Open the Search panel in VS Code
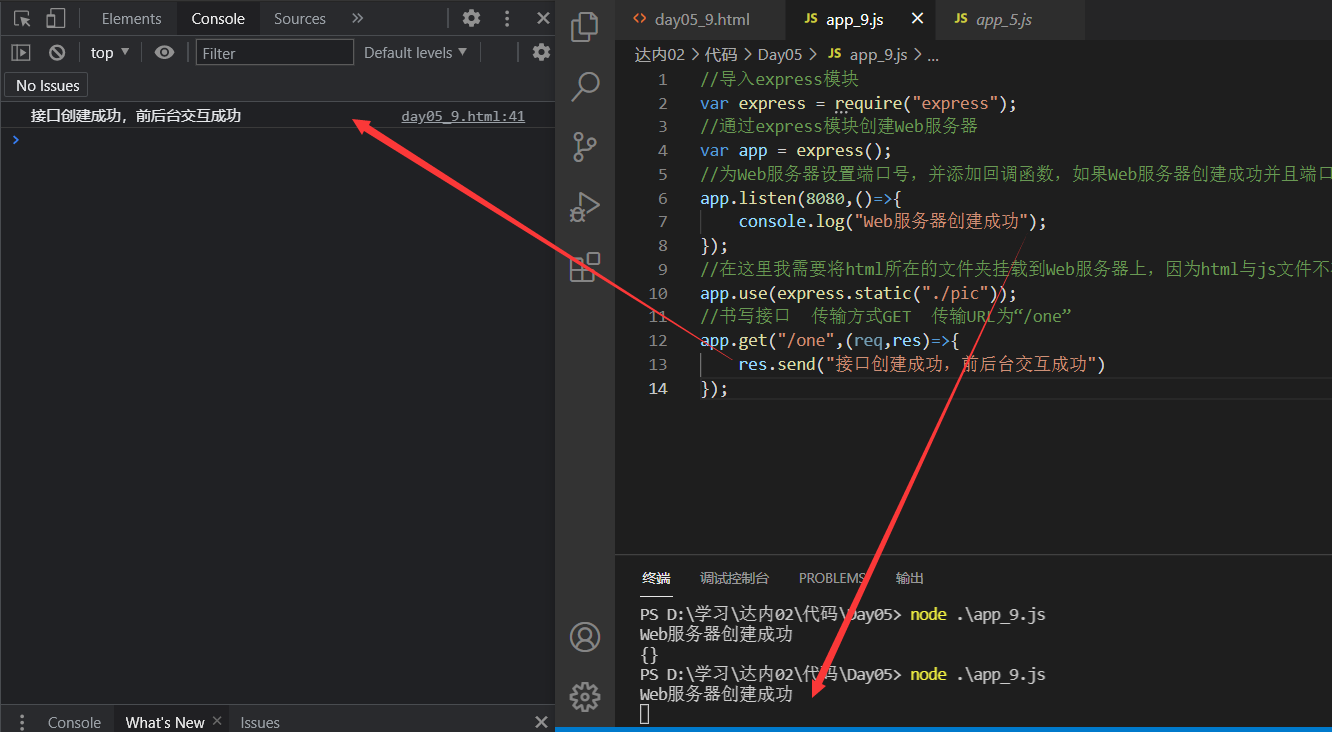Viewport: 1332px width, 732px height. tap(585, 87)
